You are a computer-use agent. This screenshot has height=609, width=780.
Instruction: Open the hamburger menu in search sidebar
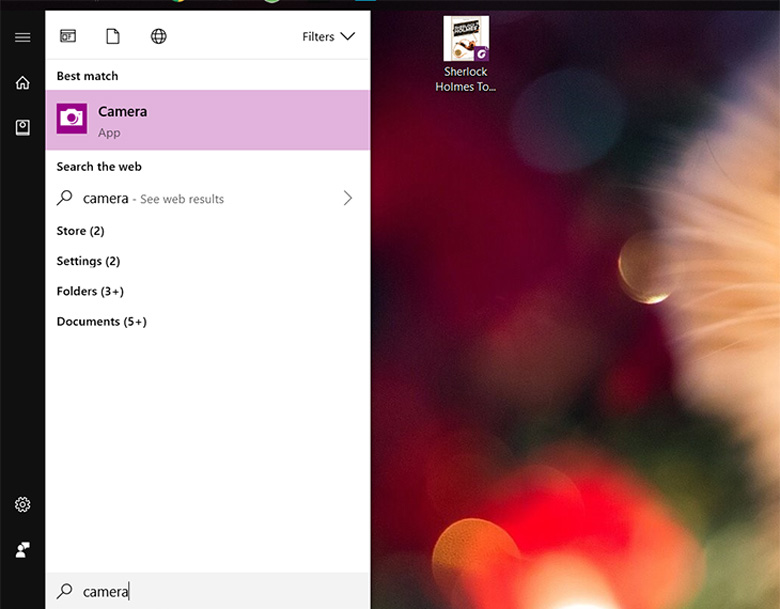22,38
